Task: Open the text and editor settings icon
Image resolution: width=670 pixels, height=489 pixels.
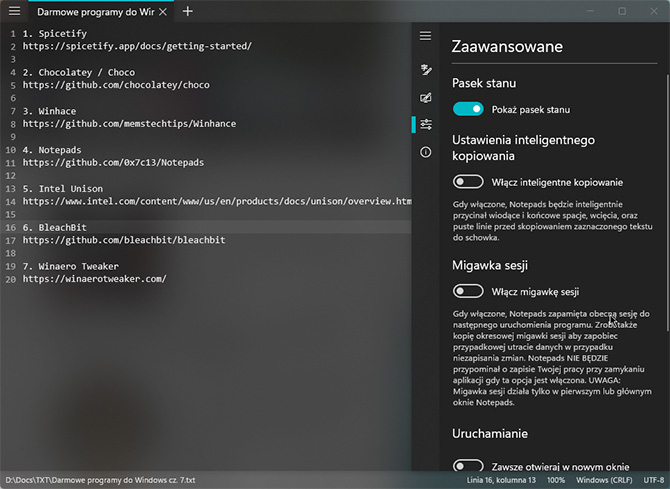Action: point(426,69)
